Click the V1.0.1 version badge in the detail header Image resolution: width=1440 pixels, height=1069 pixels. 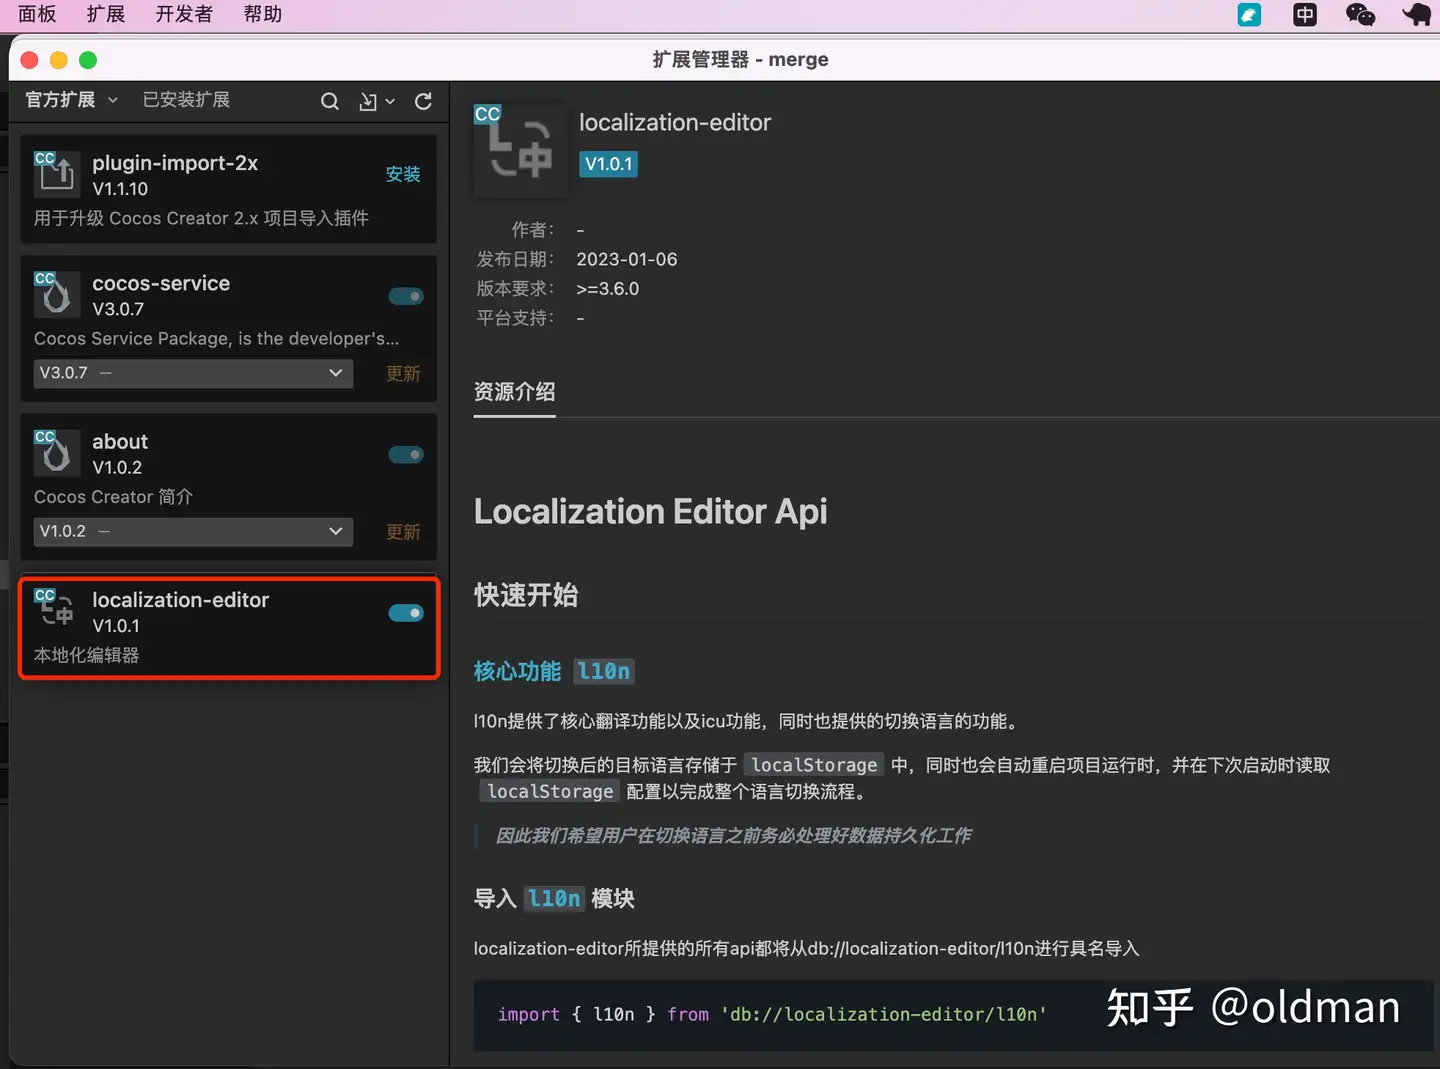click(x=608, y=164)
